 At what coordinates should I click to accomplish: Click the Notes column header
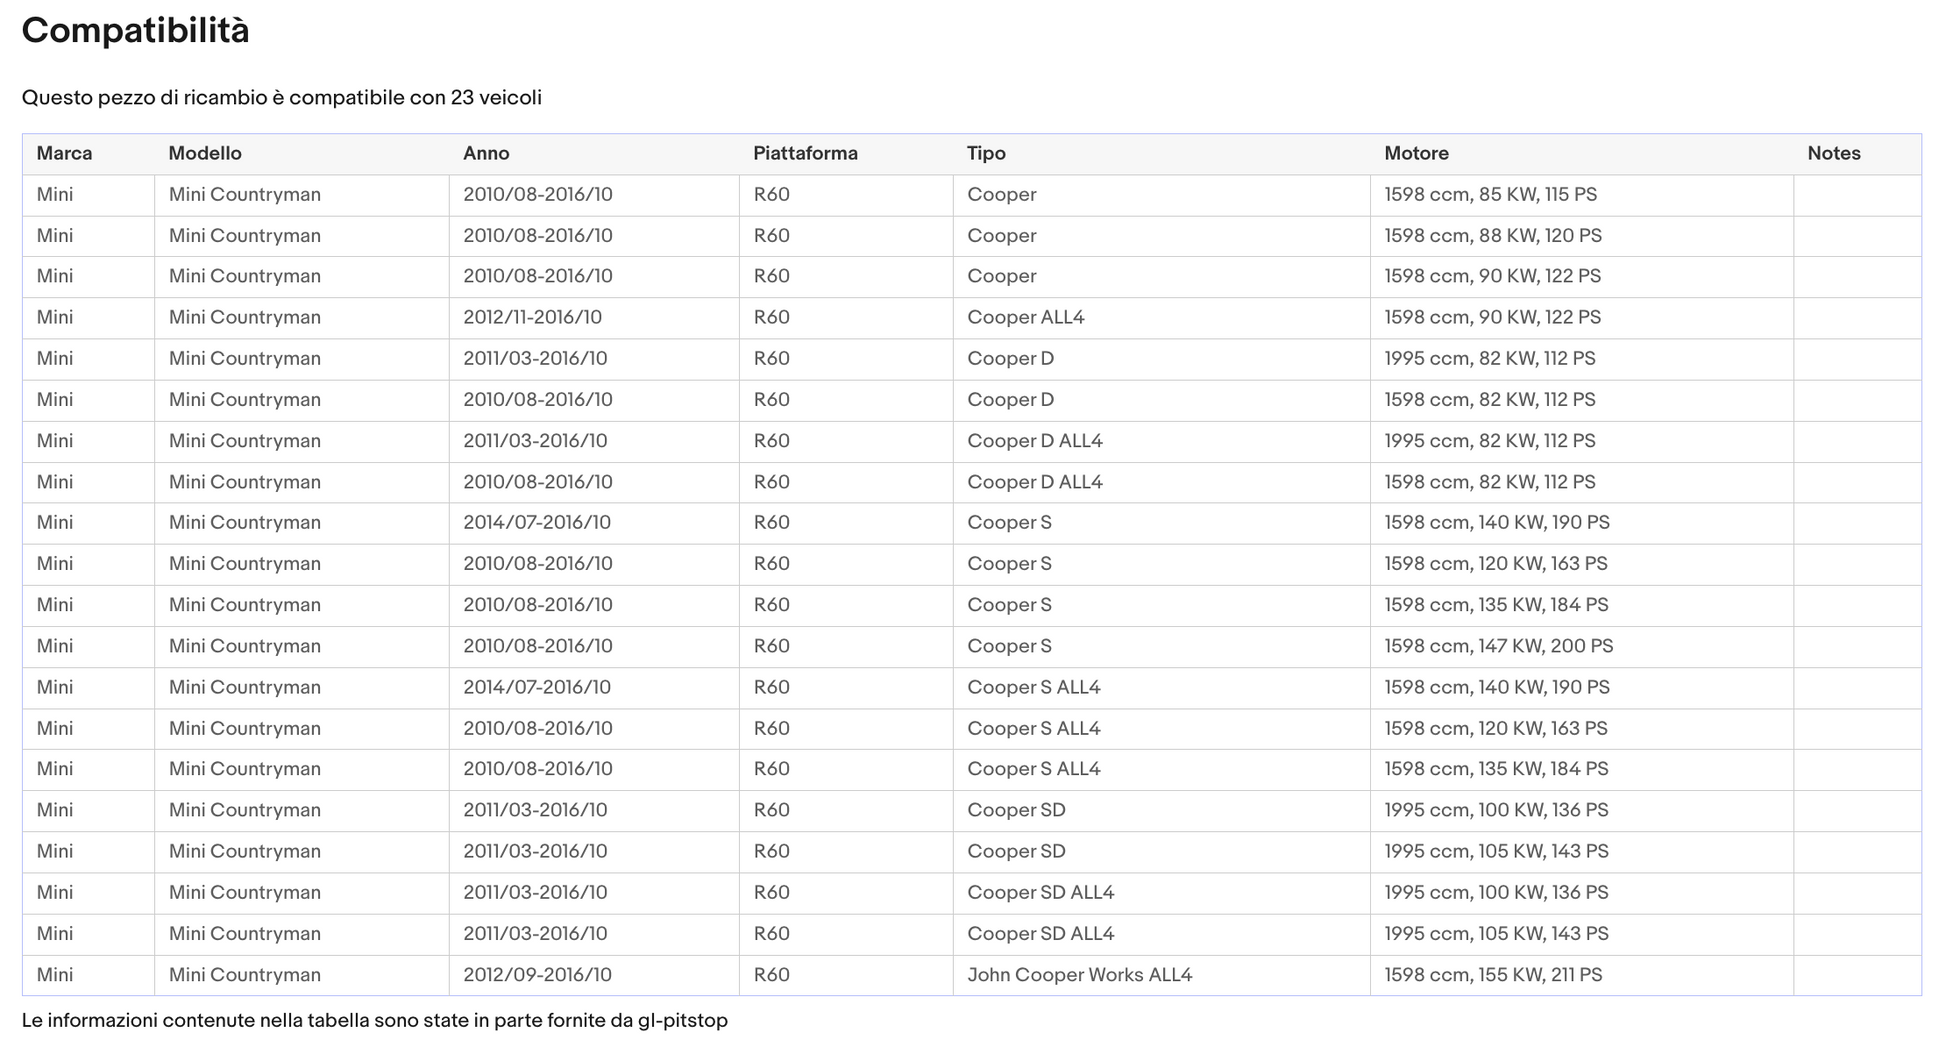tap(1833, 154)
